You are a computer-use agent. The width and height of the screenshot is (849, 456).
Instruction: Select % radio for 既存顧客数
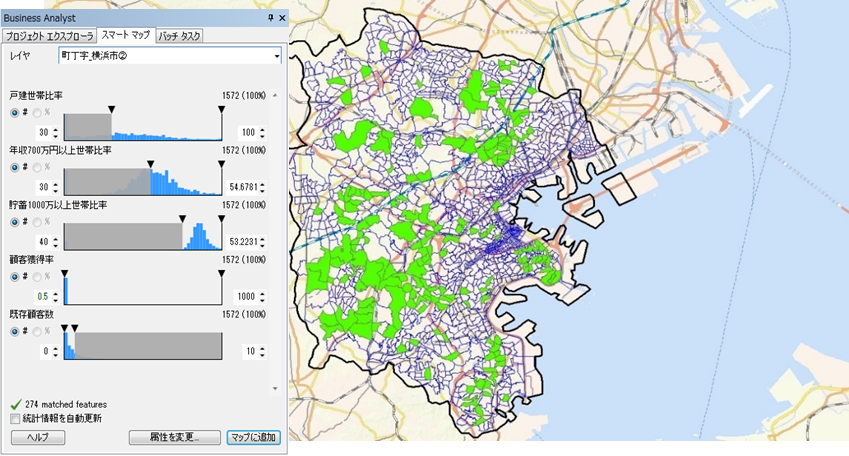click(x=35, y=332)
